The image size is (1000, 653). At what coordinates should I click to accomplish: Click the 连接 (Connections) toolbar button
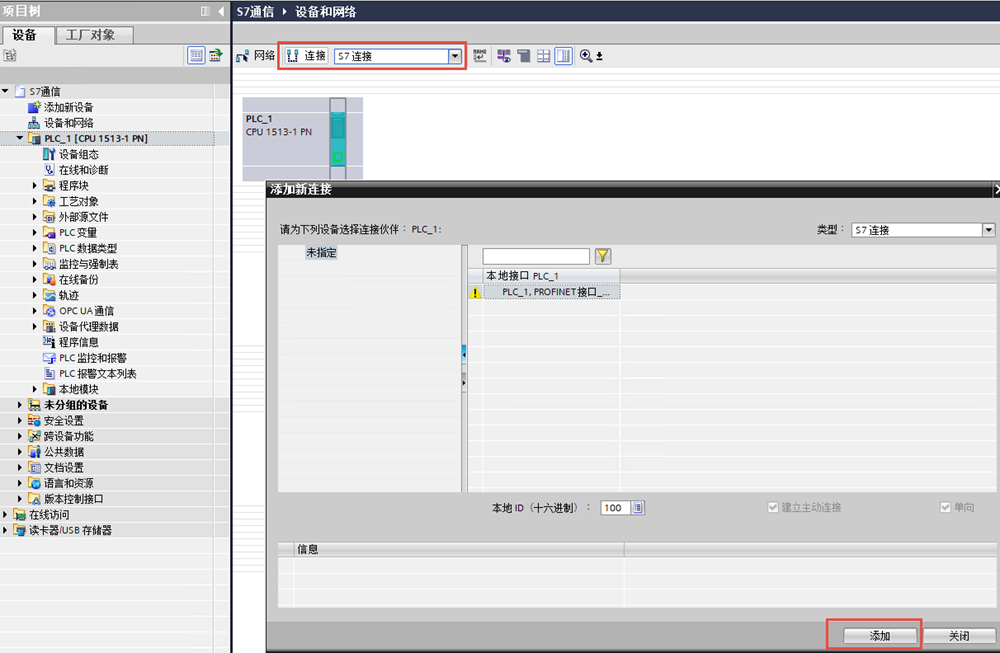[306, 57]
